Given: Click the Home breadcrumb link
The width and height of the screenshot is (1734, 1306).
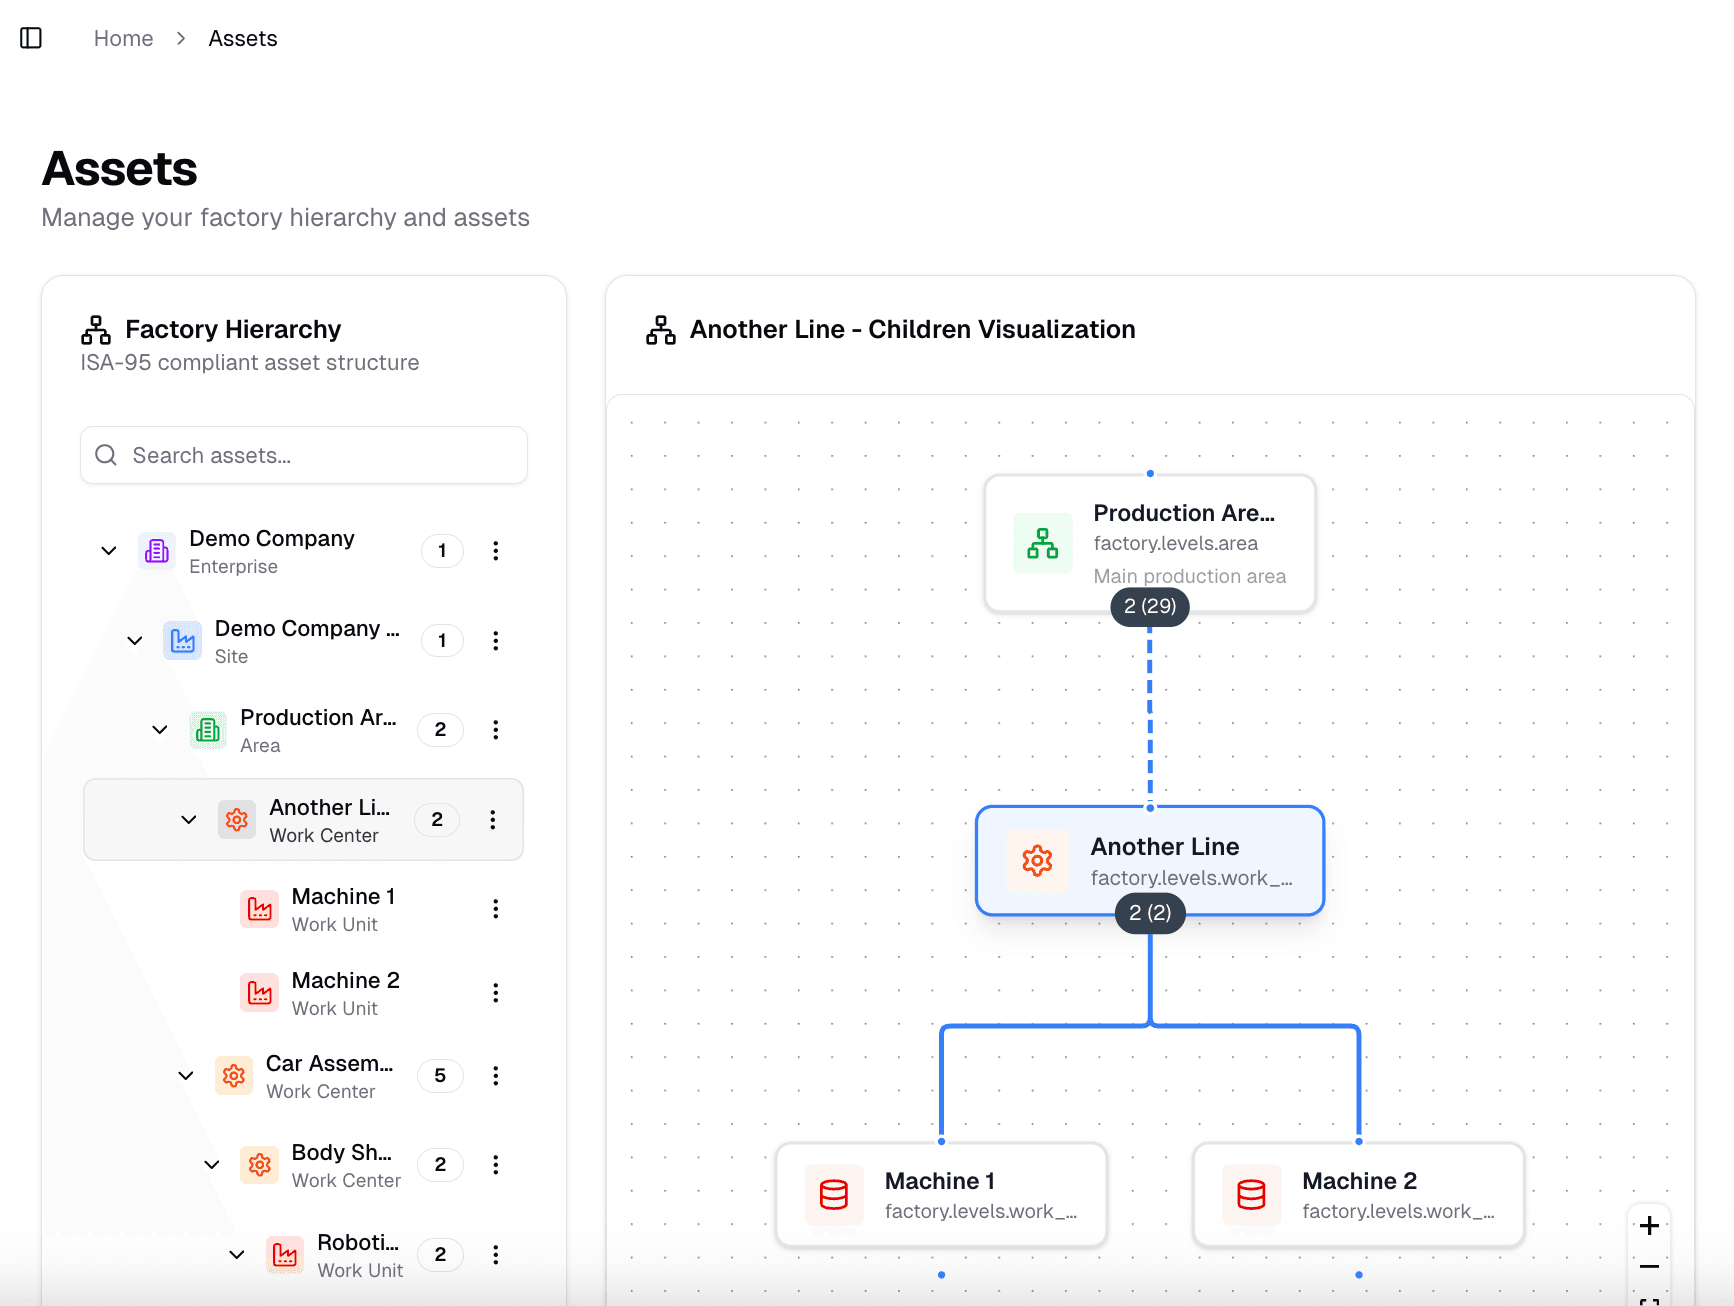Looking at the screenshot, I should [123, 38].
